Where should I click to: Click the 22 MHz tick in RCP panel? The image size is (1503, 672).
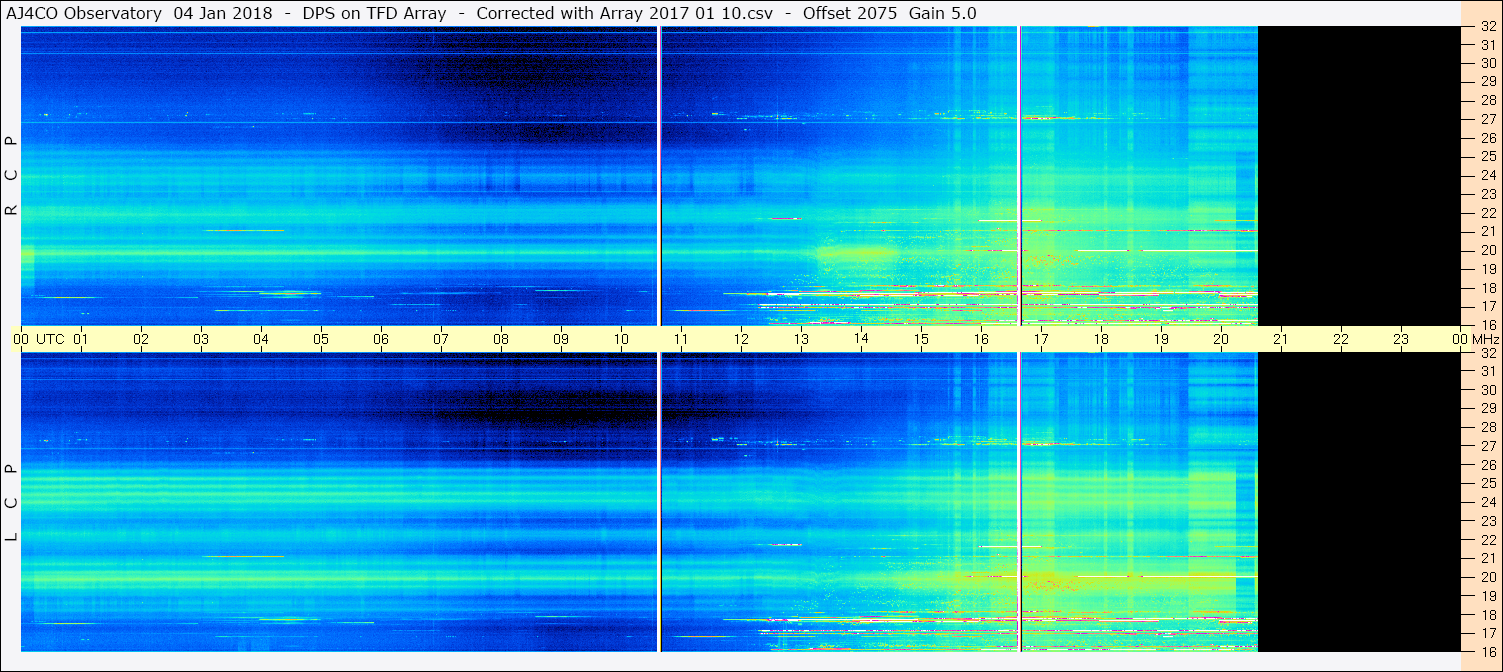click(1488, 213)
